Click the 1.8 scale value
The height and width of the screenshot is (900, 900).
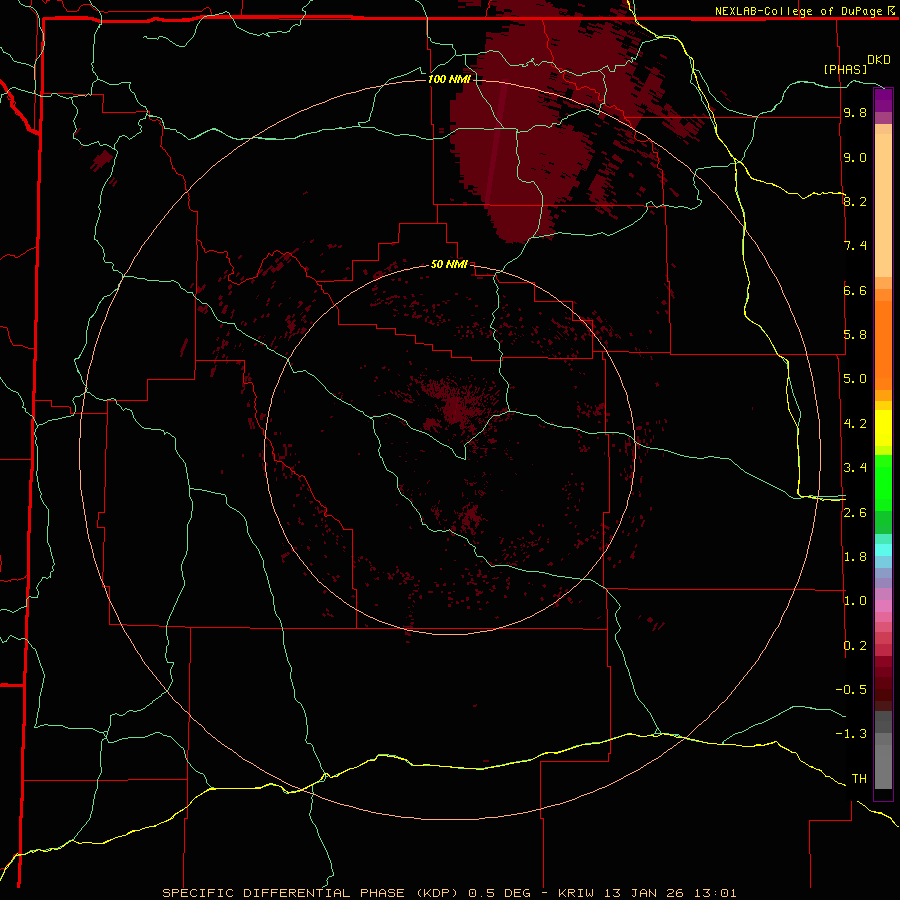[x=855, y=557]
